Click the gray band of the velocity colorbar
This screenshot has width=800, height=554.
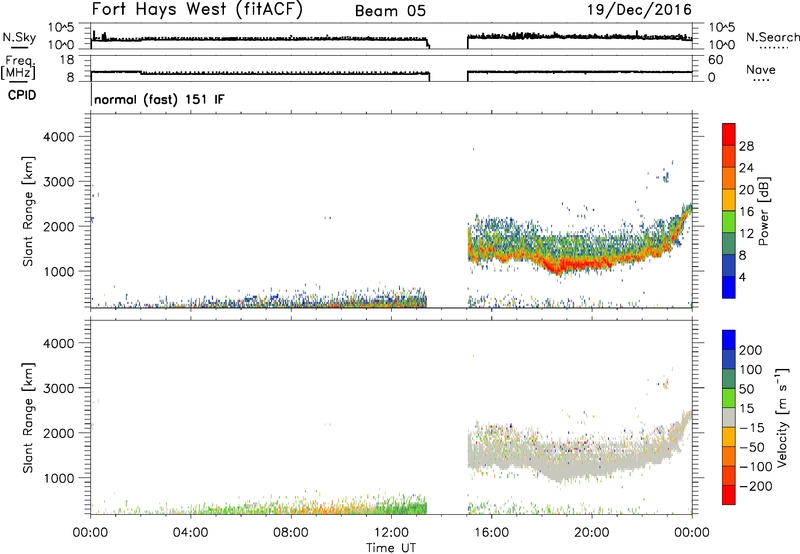(x=729, y=417)
